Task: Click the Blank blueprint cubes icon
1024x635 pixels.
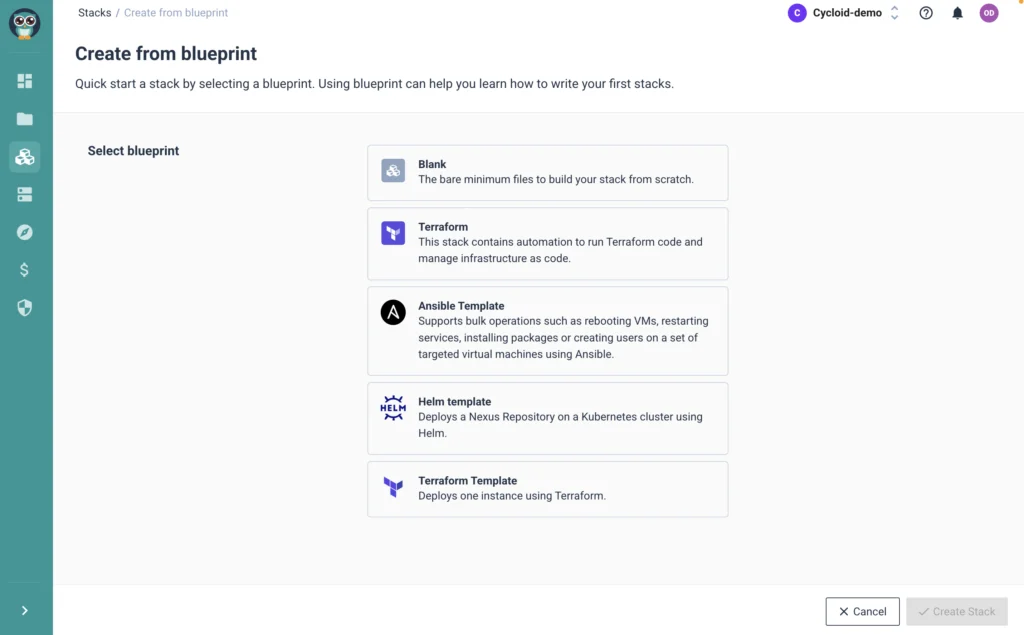Action: click(x=393, y=171)
